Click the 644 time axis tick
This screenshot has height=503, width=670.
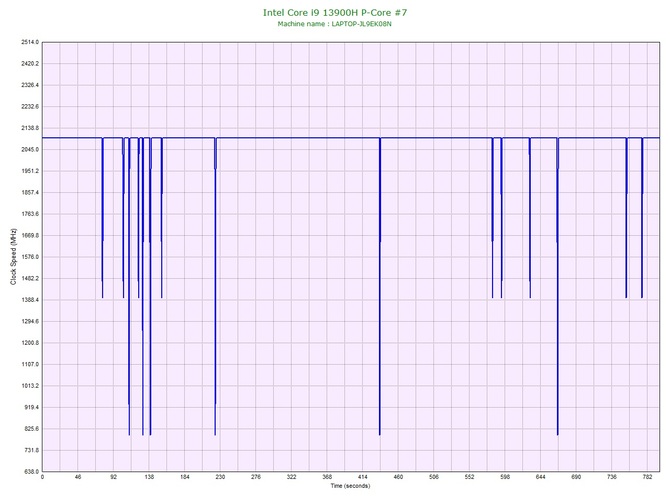click(x=540, y=477)
